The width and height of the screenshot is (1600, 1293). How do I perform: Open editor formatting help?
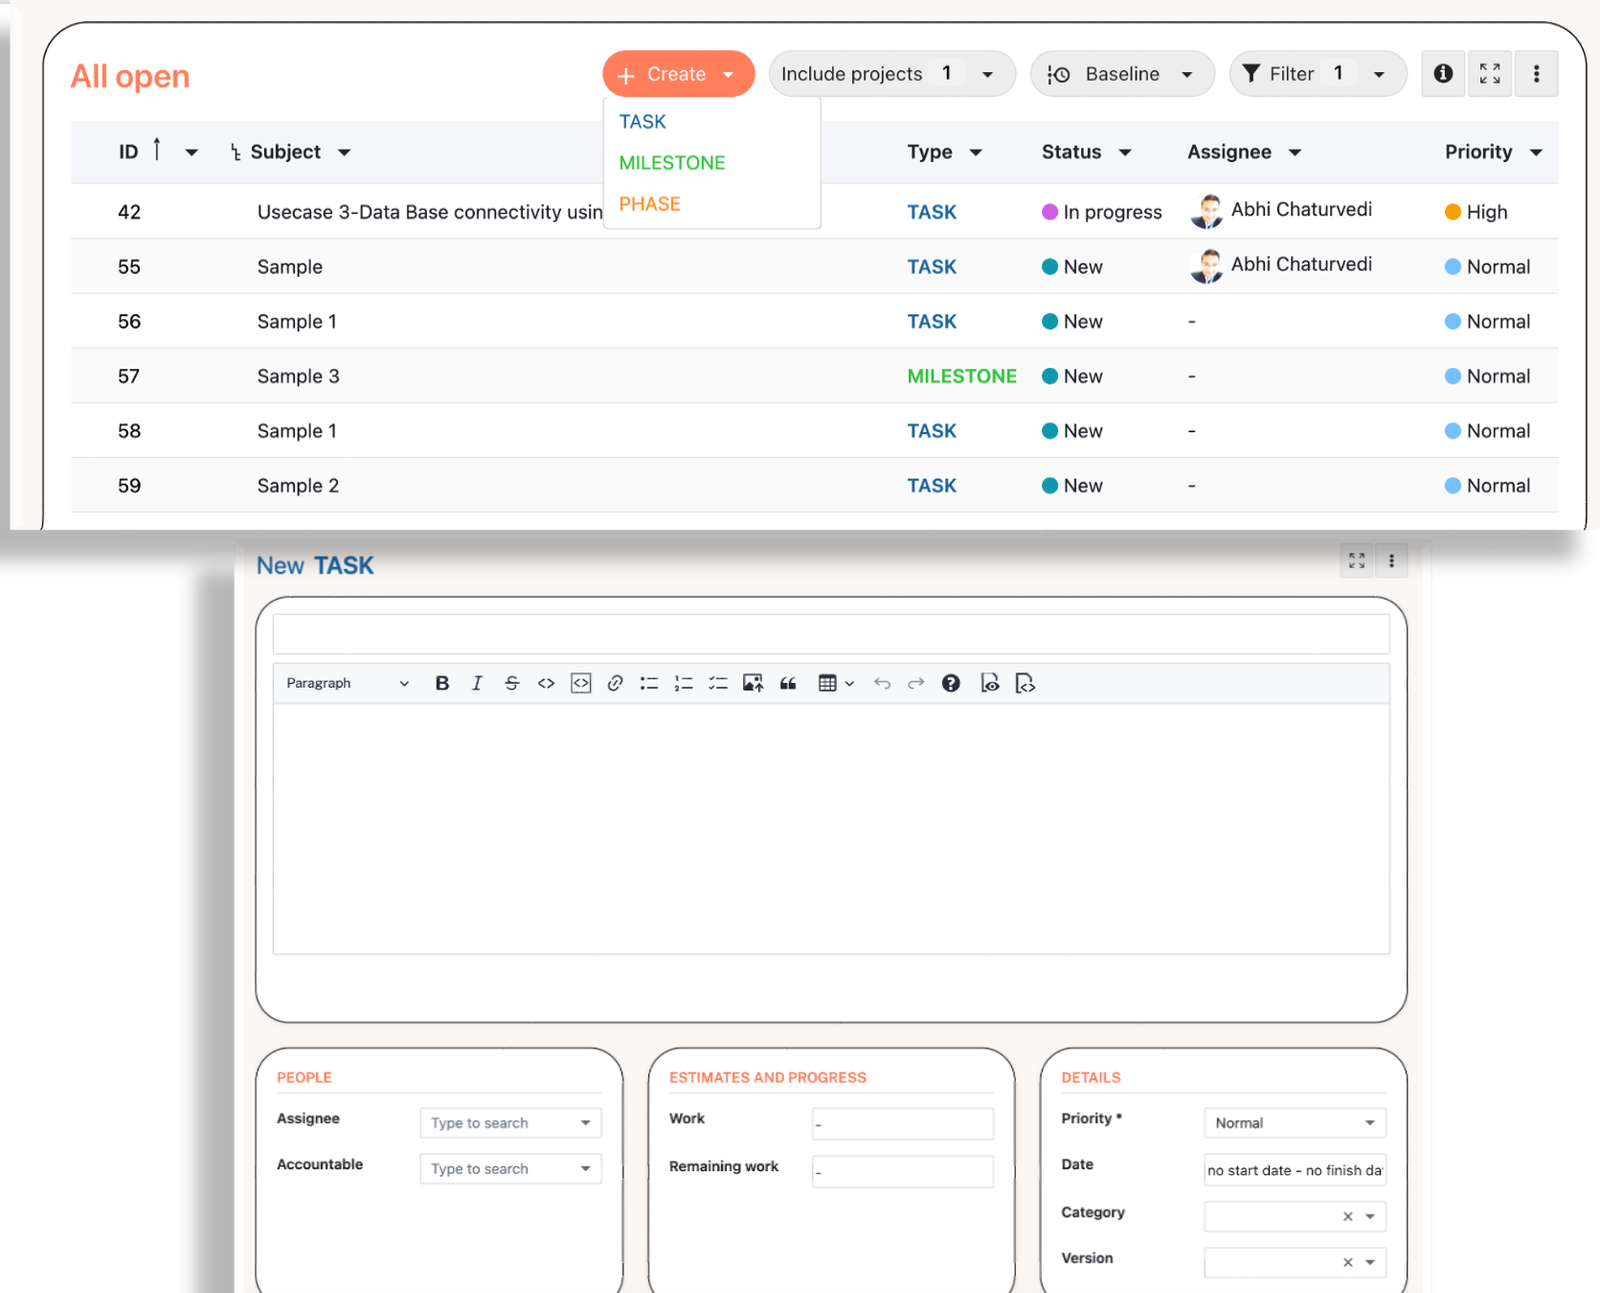(951, 683)
